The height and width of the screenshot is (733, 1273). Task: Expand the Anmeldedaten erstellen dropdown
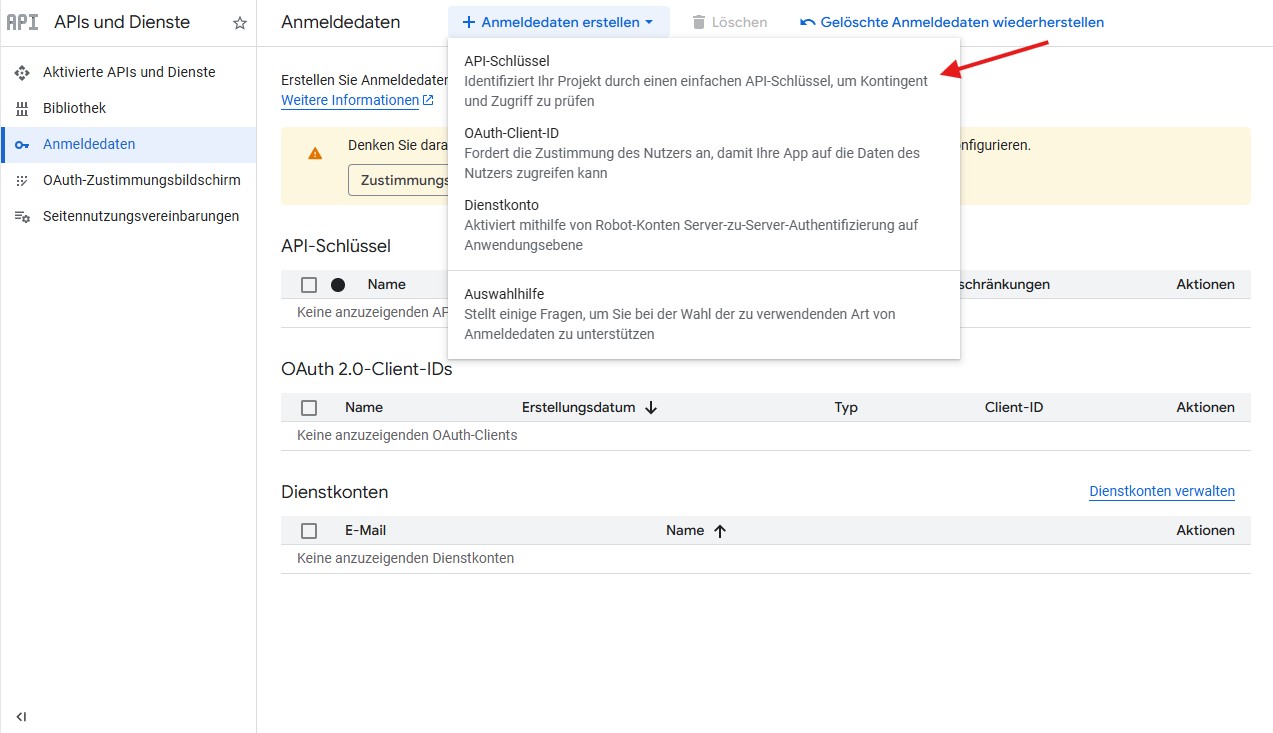(x=558, y=22)
